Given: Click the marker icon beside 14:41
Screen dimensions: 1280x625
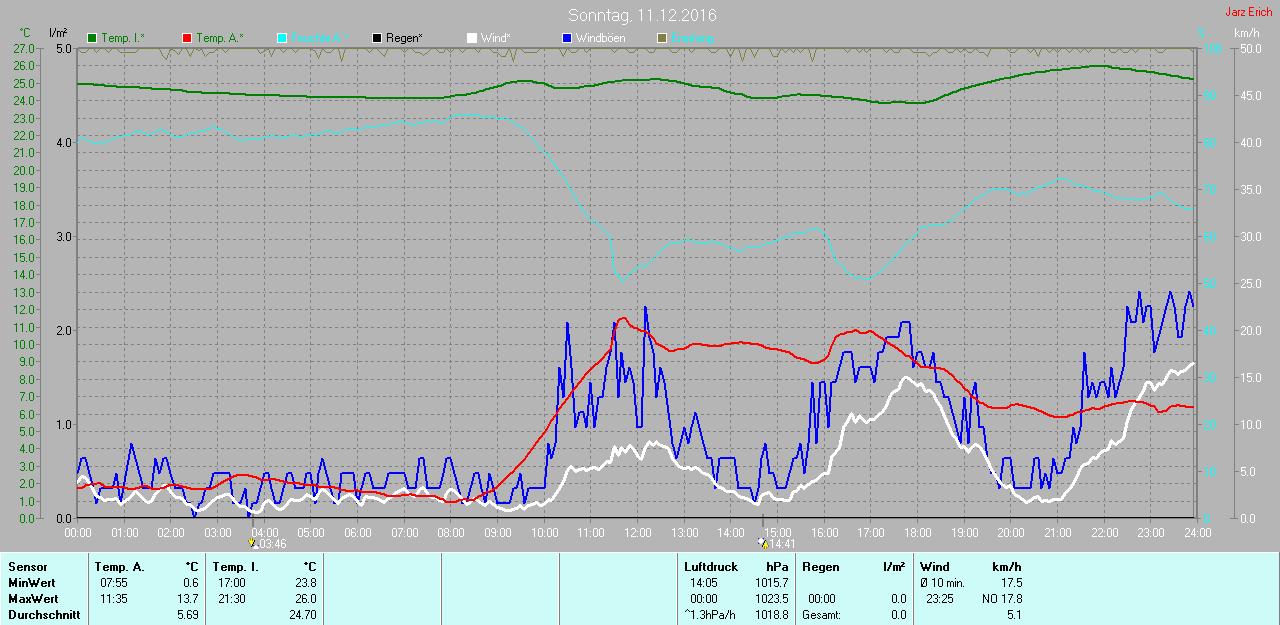Looking at the screenshot, I should [x=763, y=544].
